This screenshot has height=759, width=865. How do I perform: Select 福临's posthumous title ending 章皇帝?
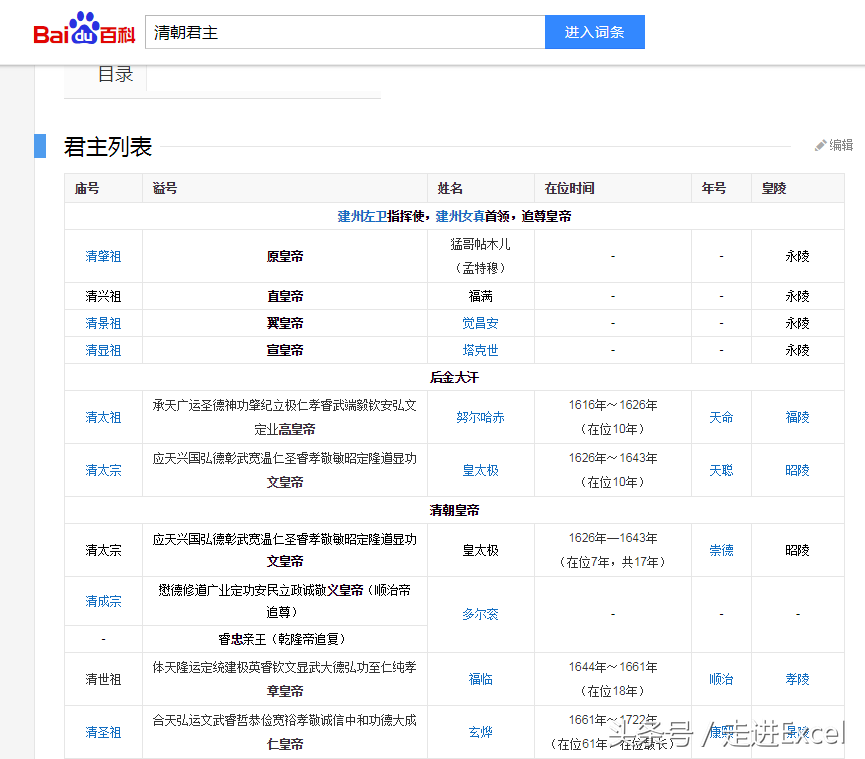285,679
